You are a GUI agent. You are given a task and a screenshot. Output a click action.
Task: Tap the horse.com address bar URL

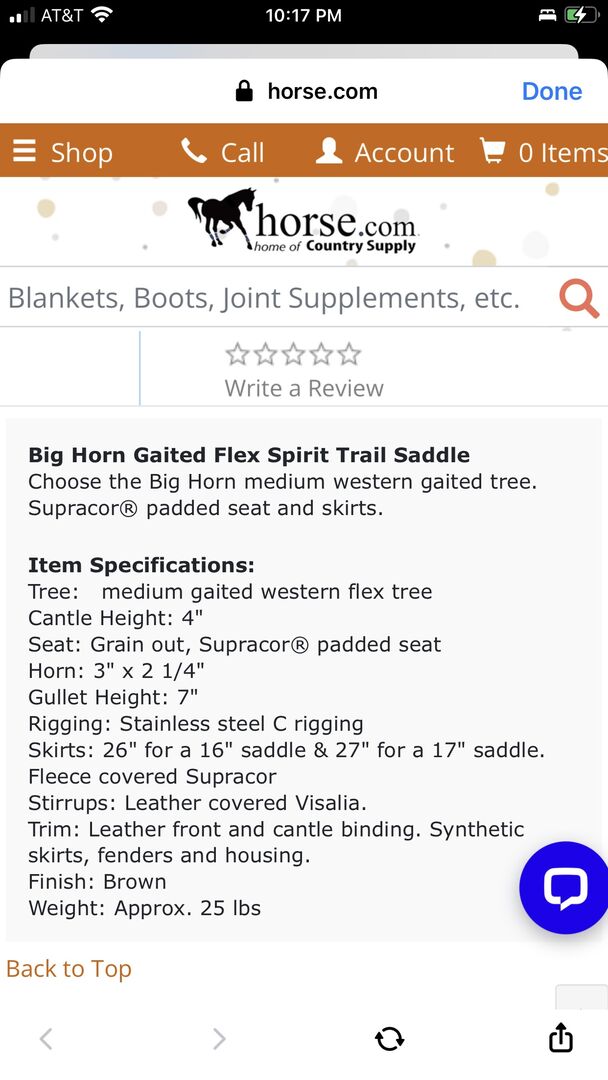322,92
